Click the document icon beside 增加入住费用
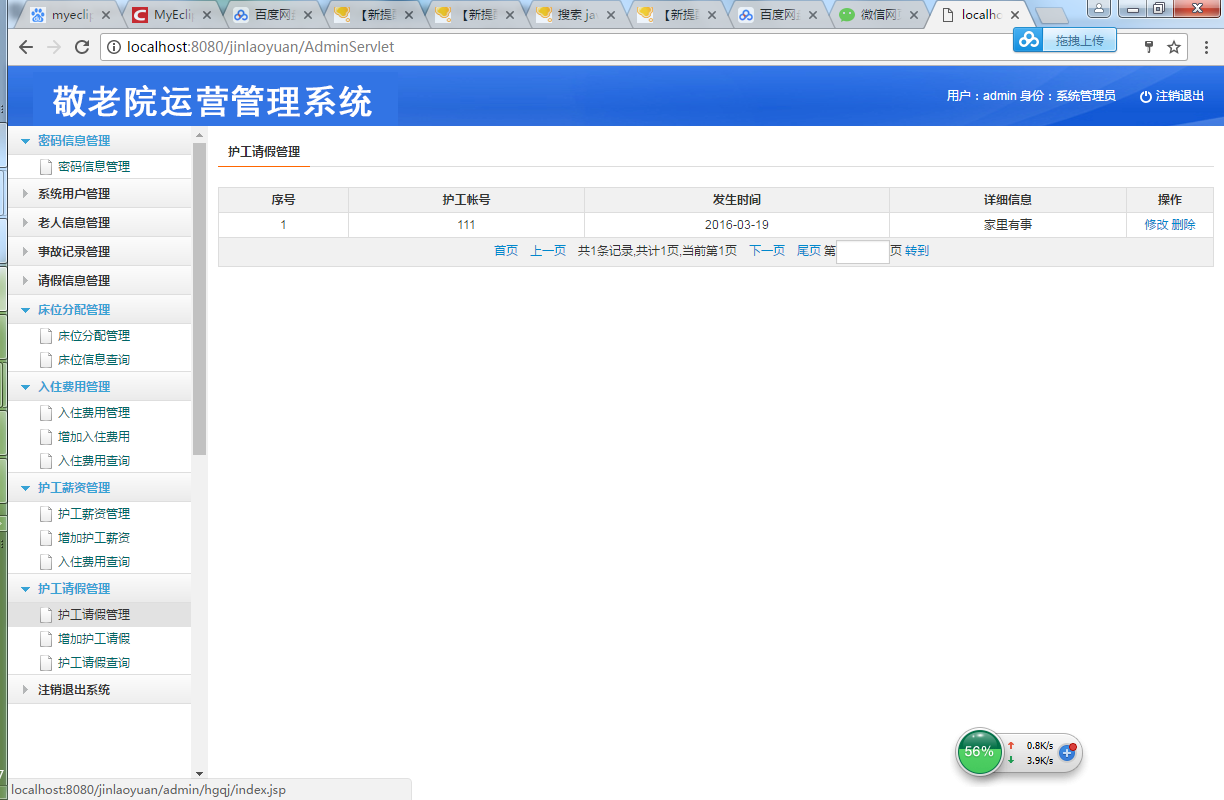 [x=45, y=437]
